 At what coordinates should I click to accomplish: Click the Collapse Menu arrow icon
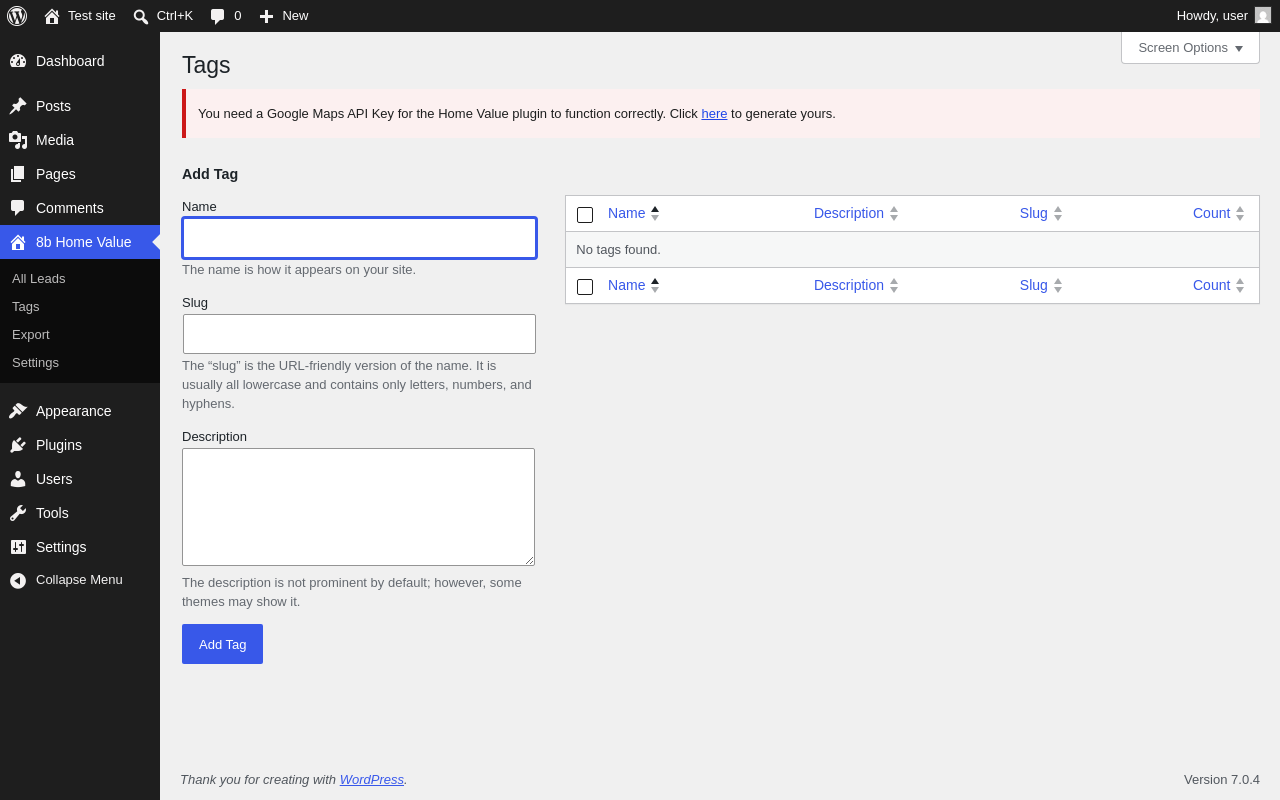(18, 580)
